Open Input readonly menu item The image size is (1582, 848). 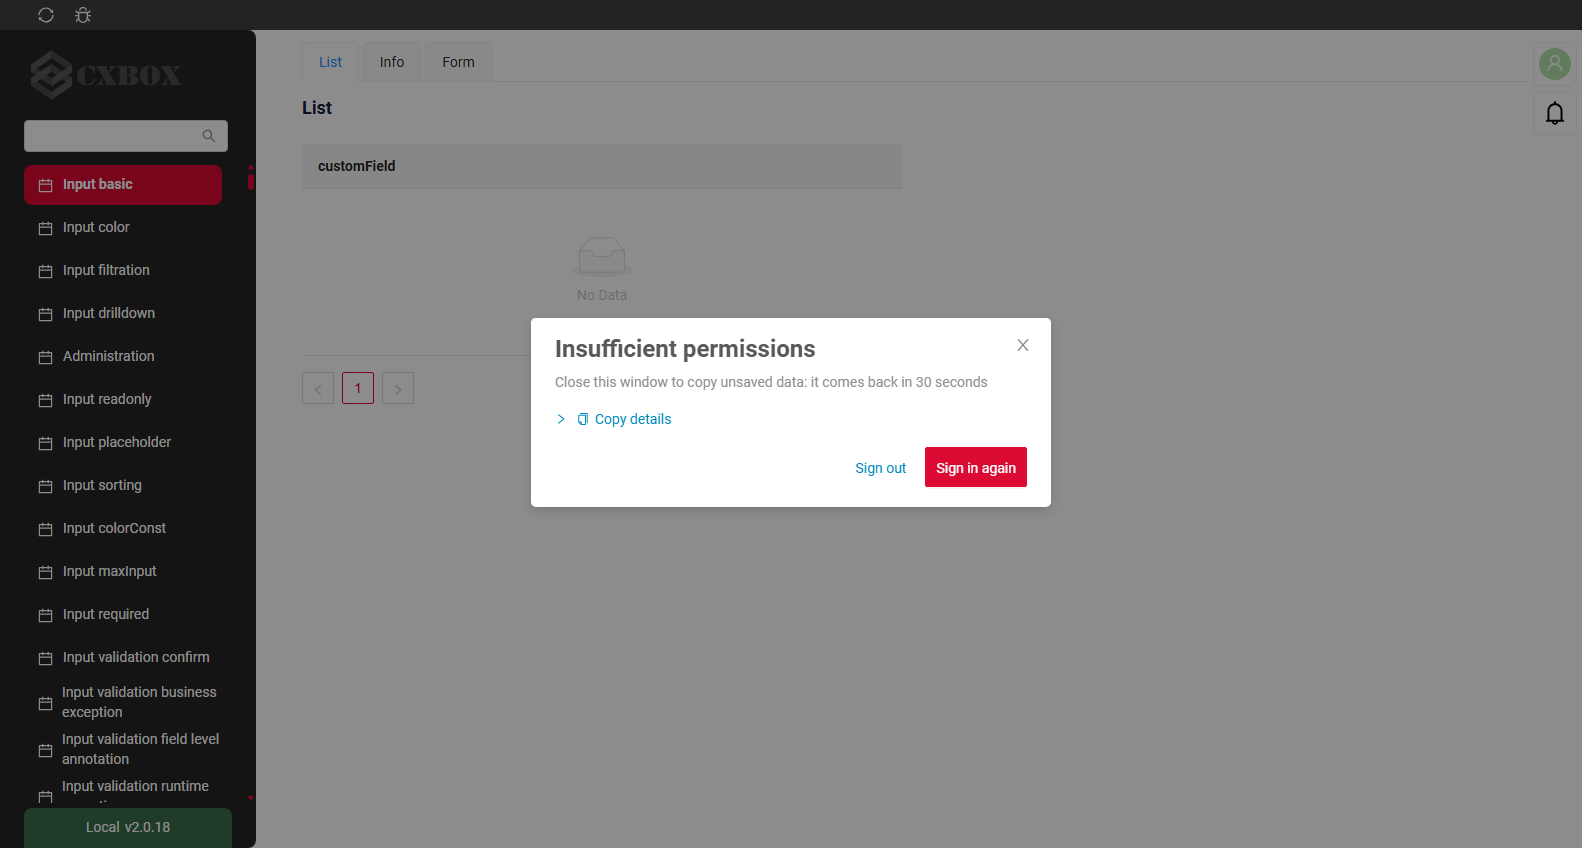point(123,400)
